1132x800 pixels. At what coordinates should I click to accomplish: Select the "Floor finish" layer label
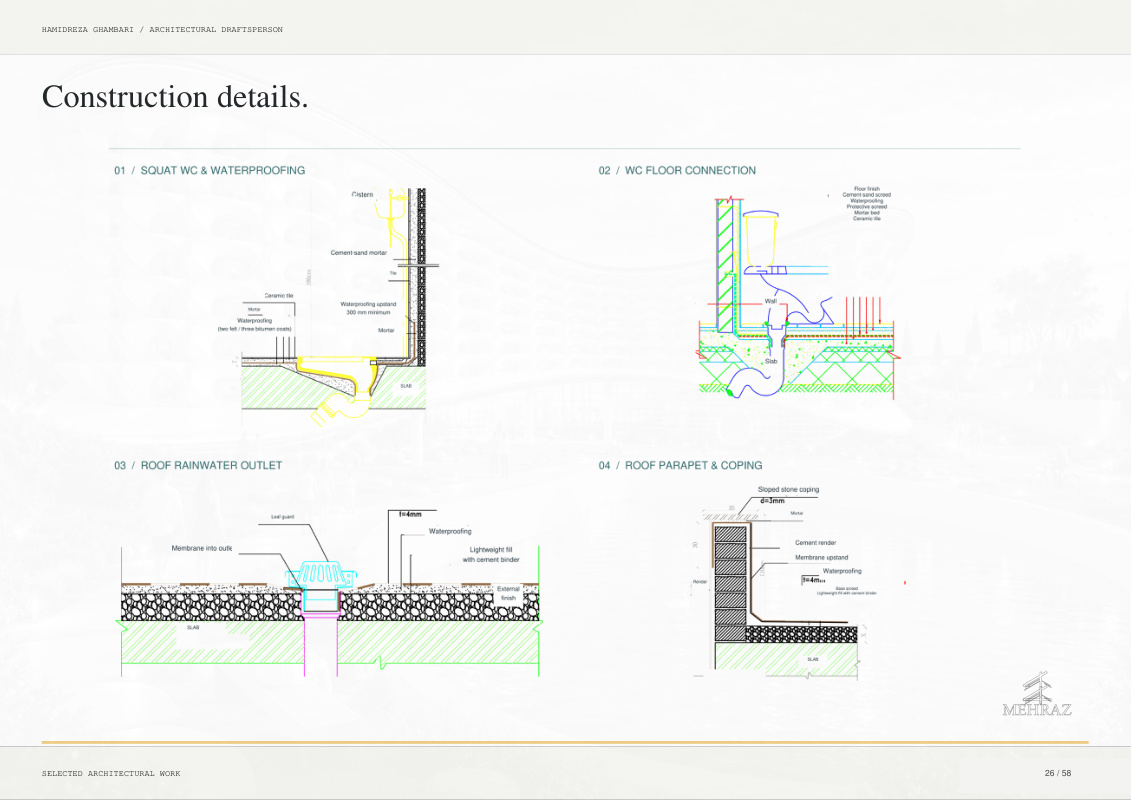click(x=867, y=189)
